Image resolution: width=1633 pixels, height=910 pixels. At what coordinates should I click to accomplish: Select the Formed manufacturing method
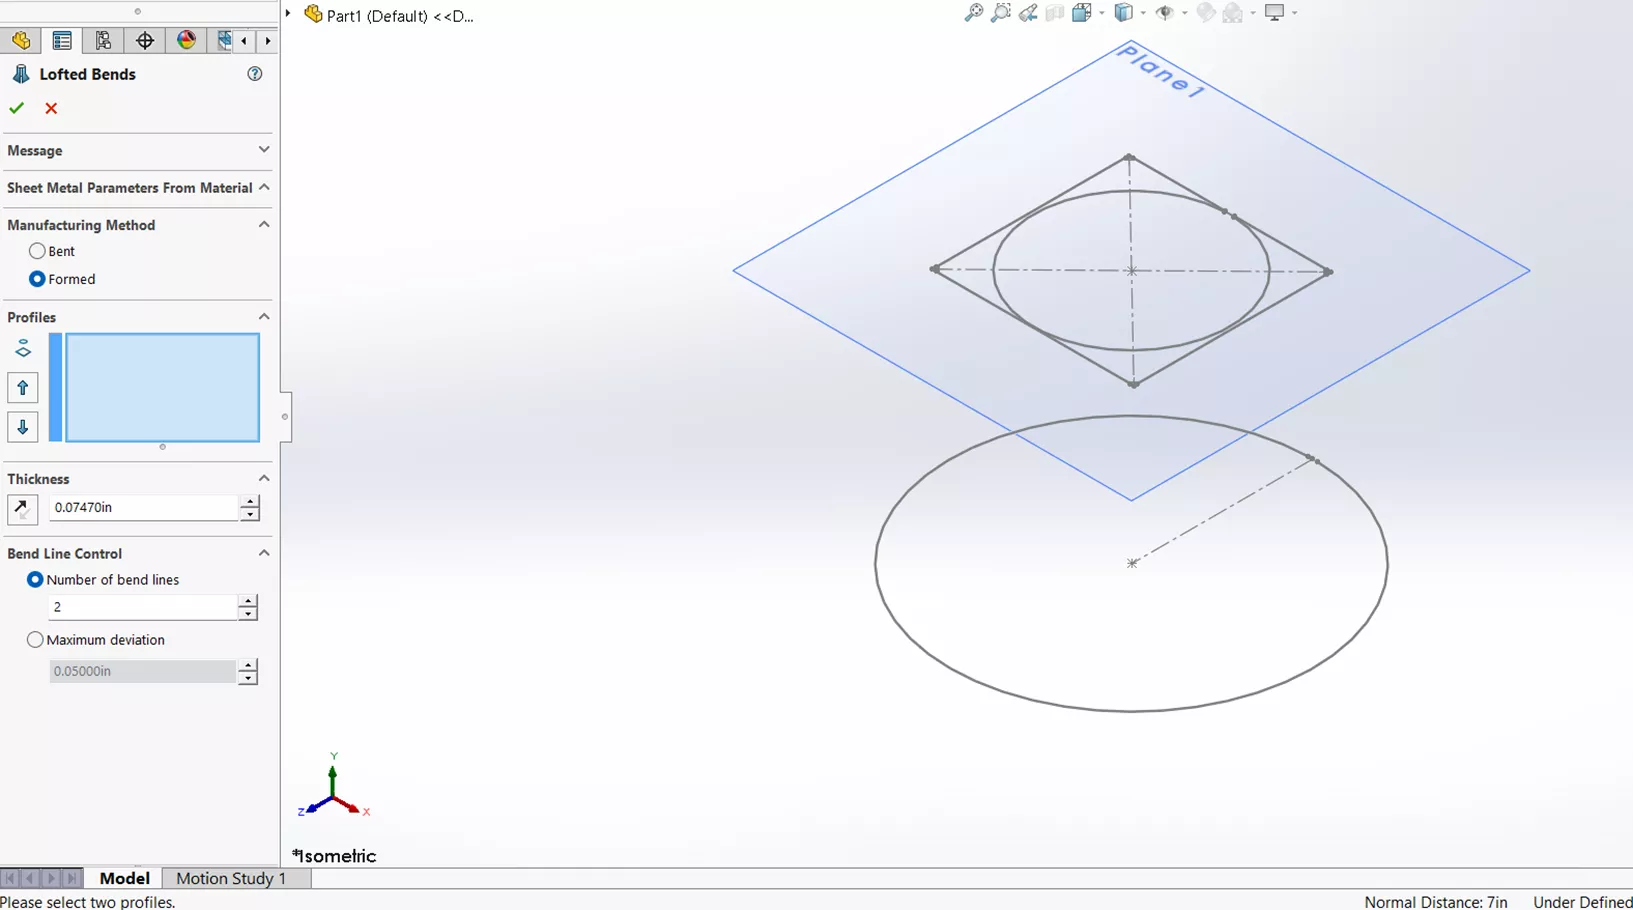37,279
